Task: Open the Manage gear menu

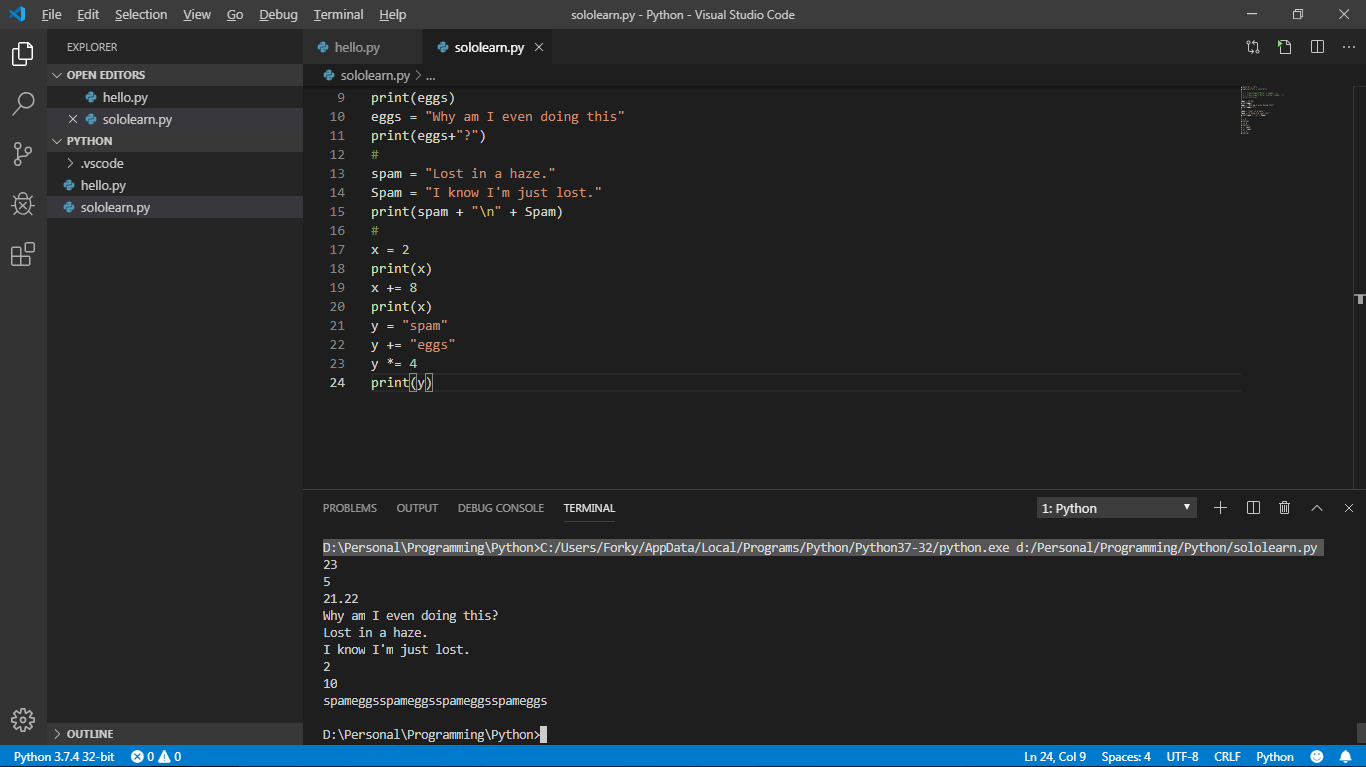Action: [x=23, y=719]
